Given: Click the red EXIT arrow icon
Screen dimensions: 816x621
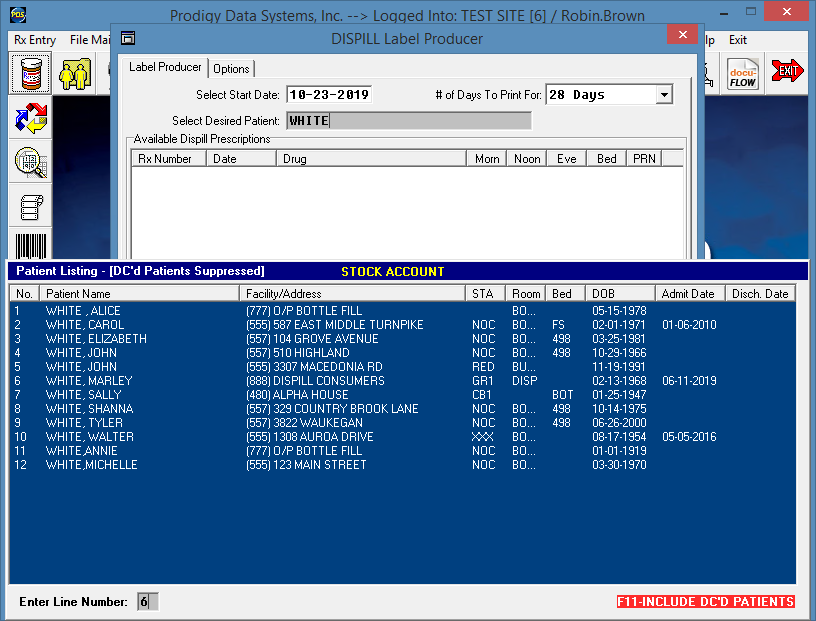Looking at the screenshot, I should [x=788, y=73].
